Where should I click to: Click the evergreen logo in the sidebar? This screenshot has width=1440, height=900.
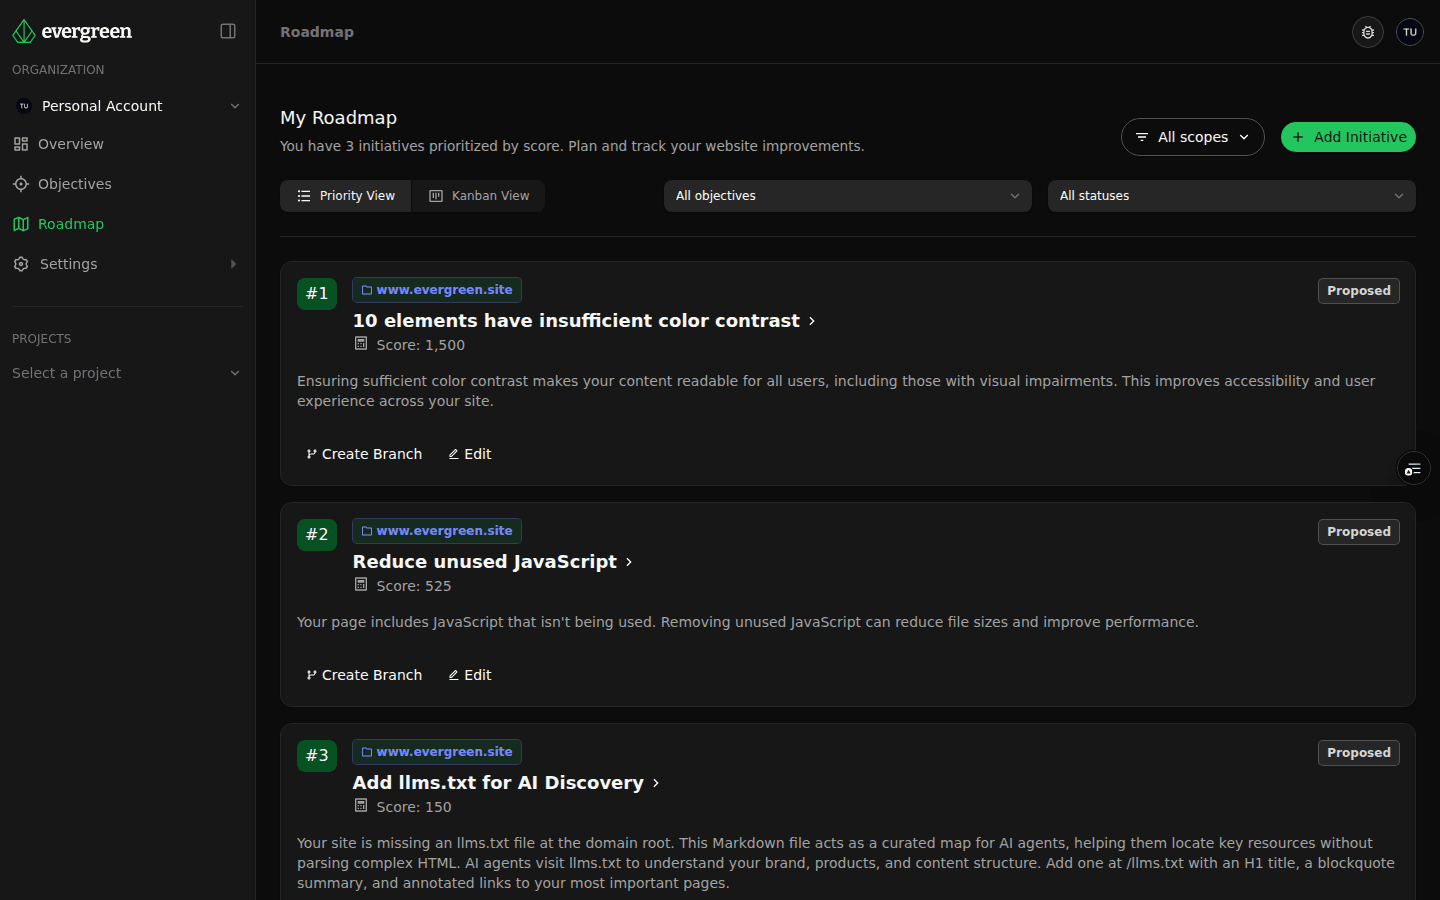(72, 31)
